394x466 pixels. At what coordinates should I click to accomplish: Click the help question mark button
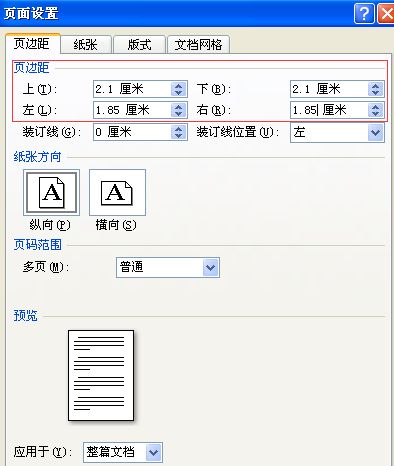[x=364, y=14]
